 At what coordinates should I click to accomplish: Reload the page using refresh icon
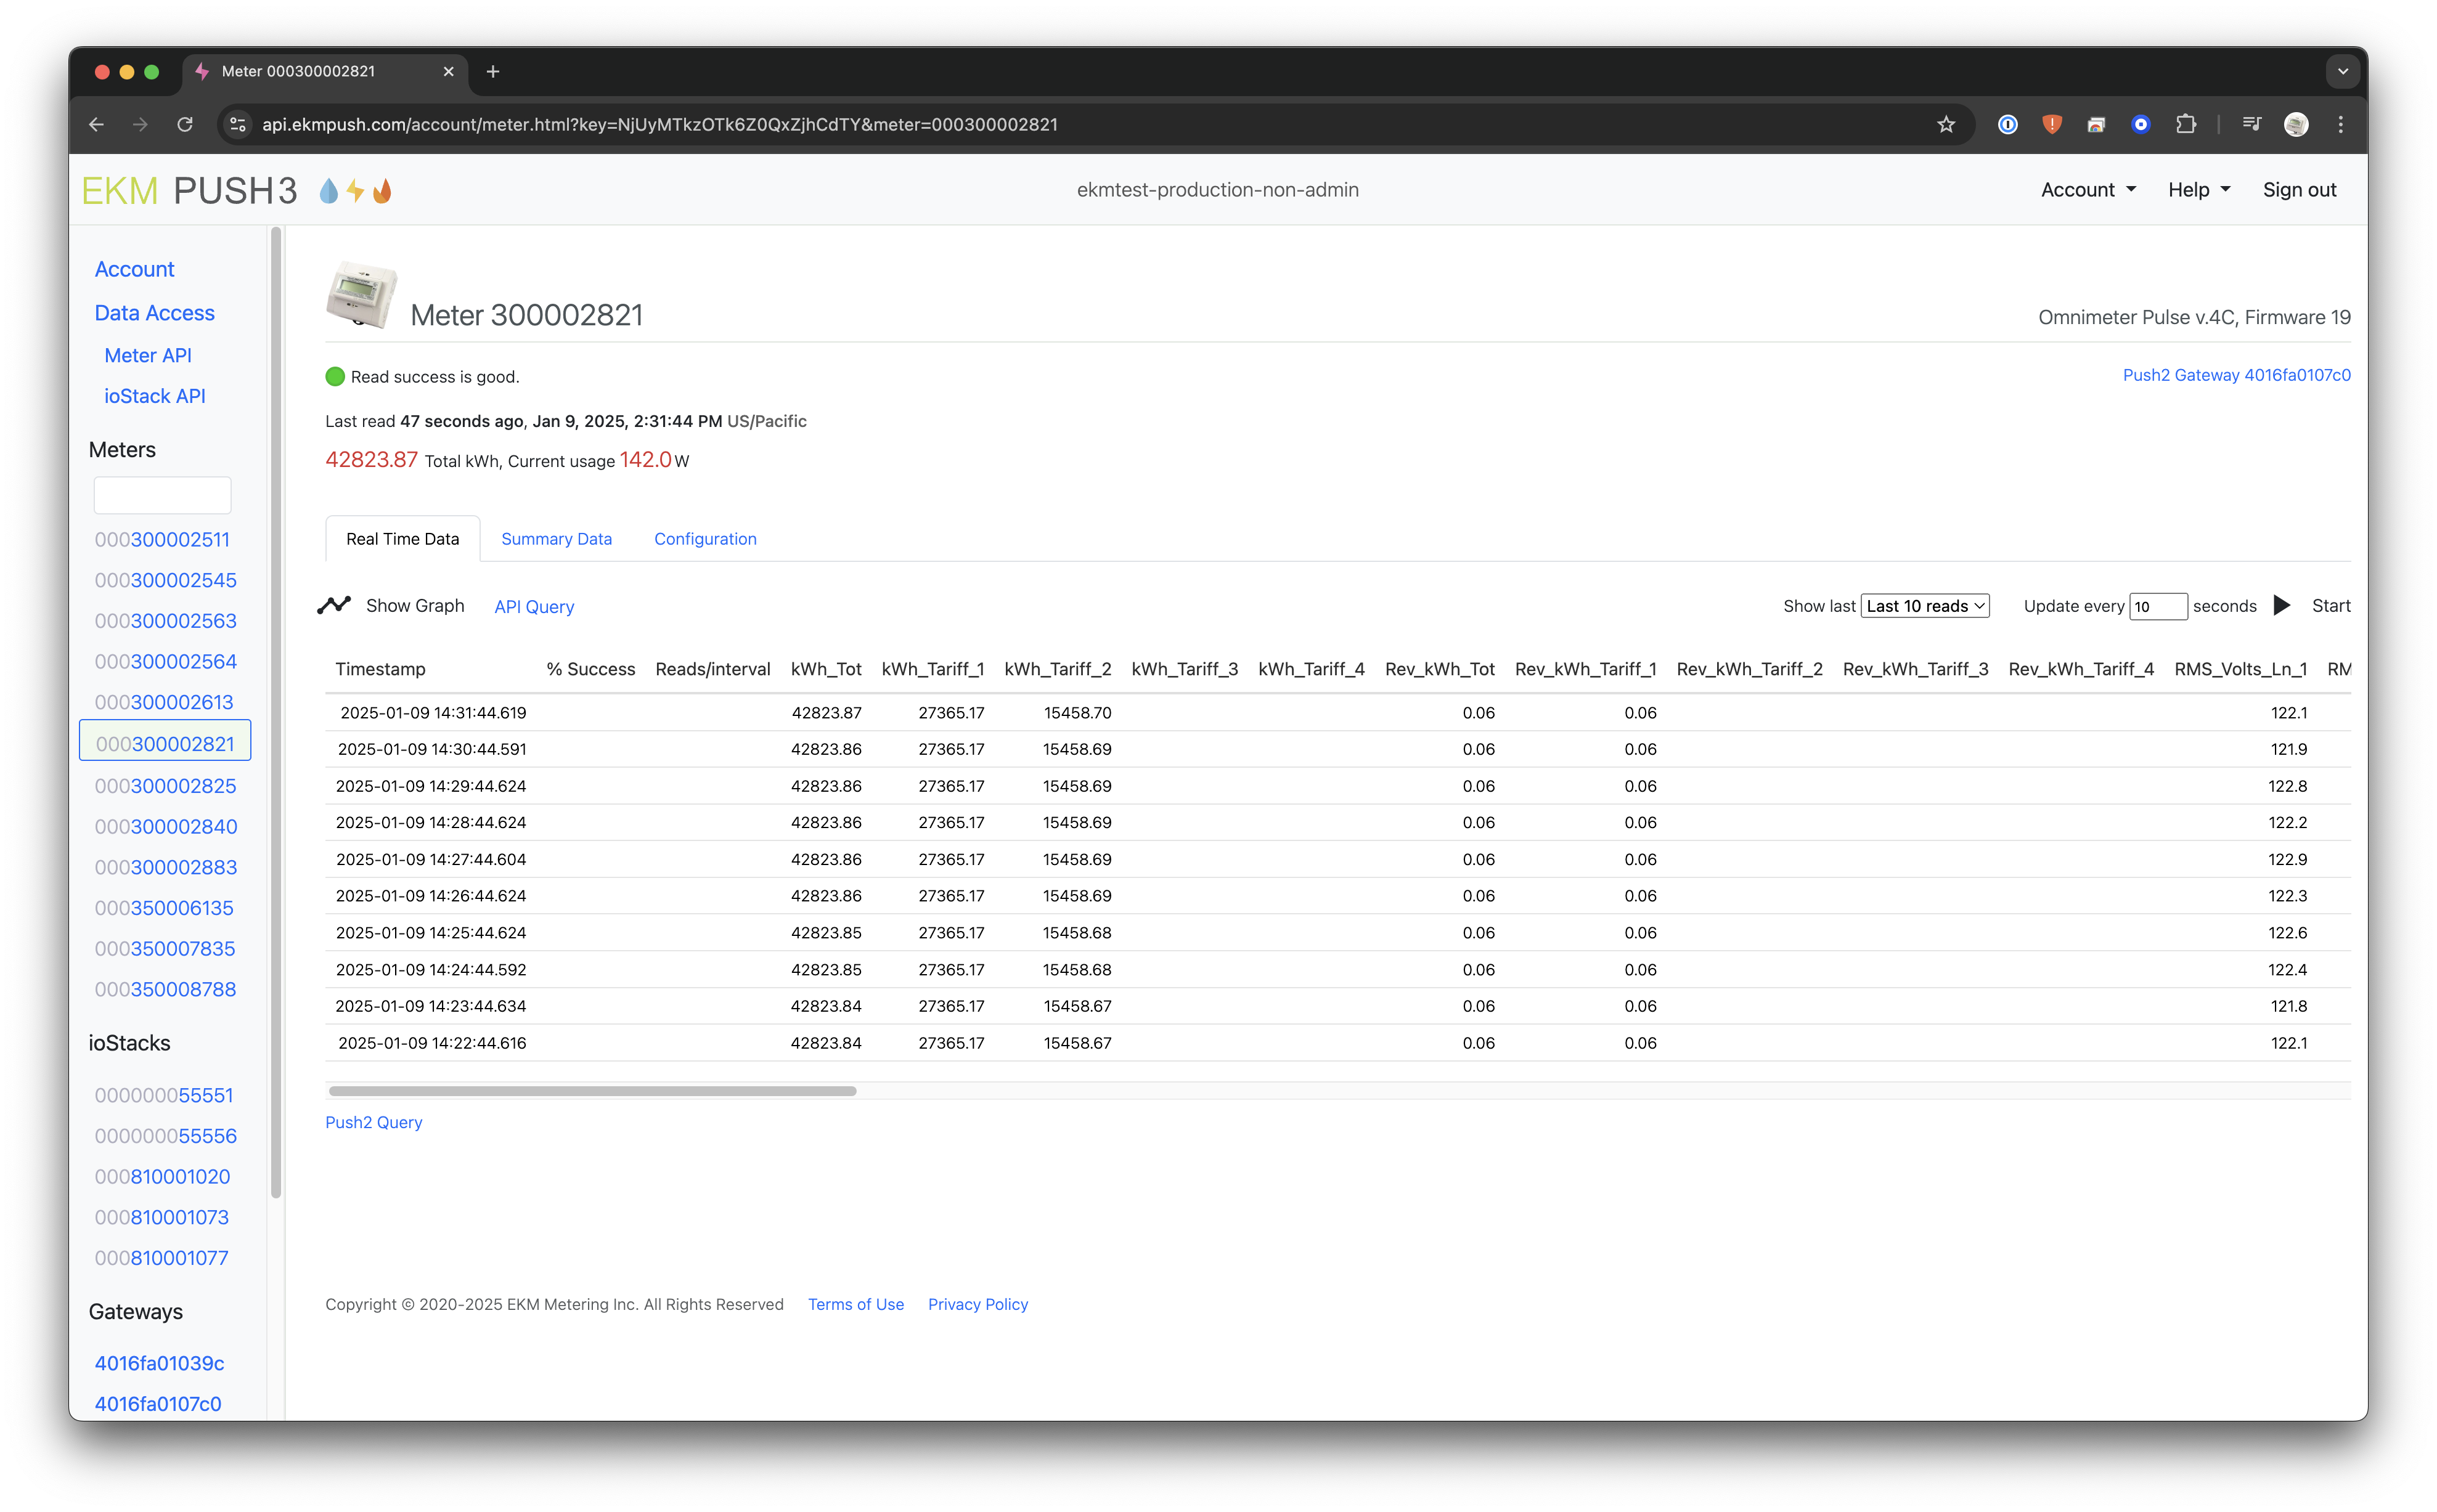[x=185, y=125]
